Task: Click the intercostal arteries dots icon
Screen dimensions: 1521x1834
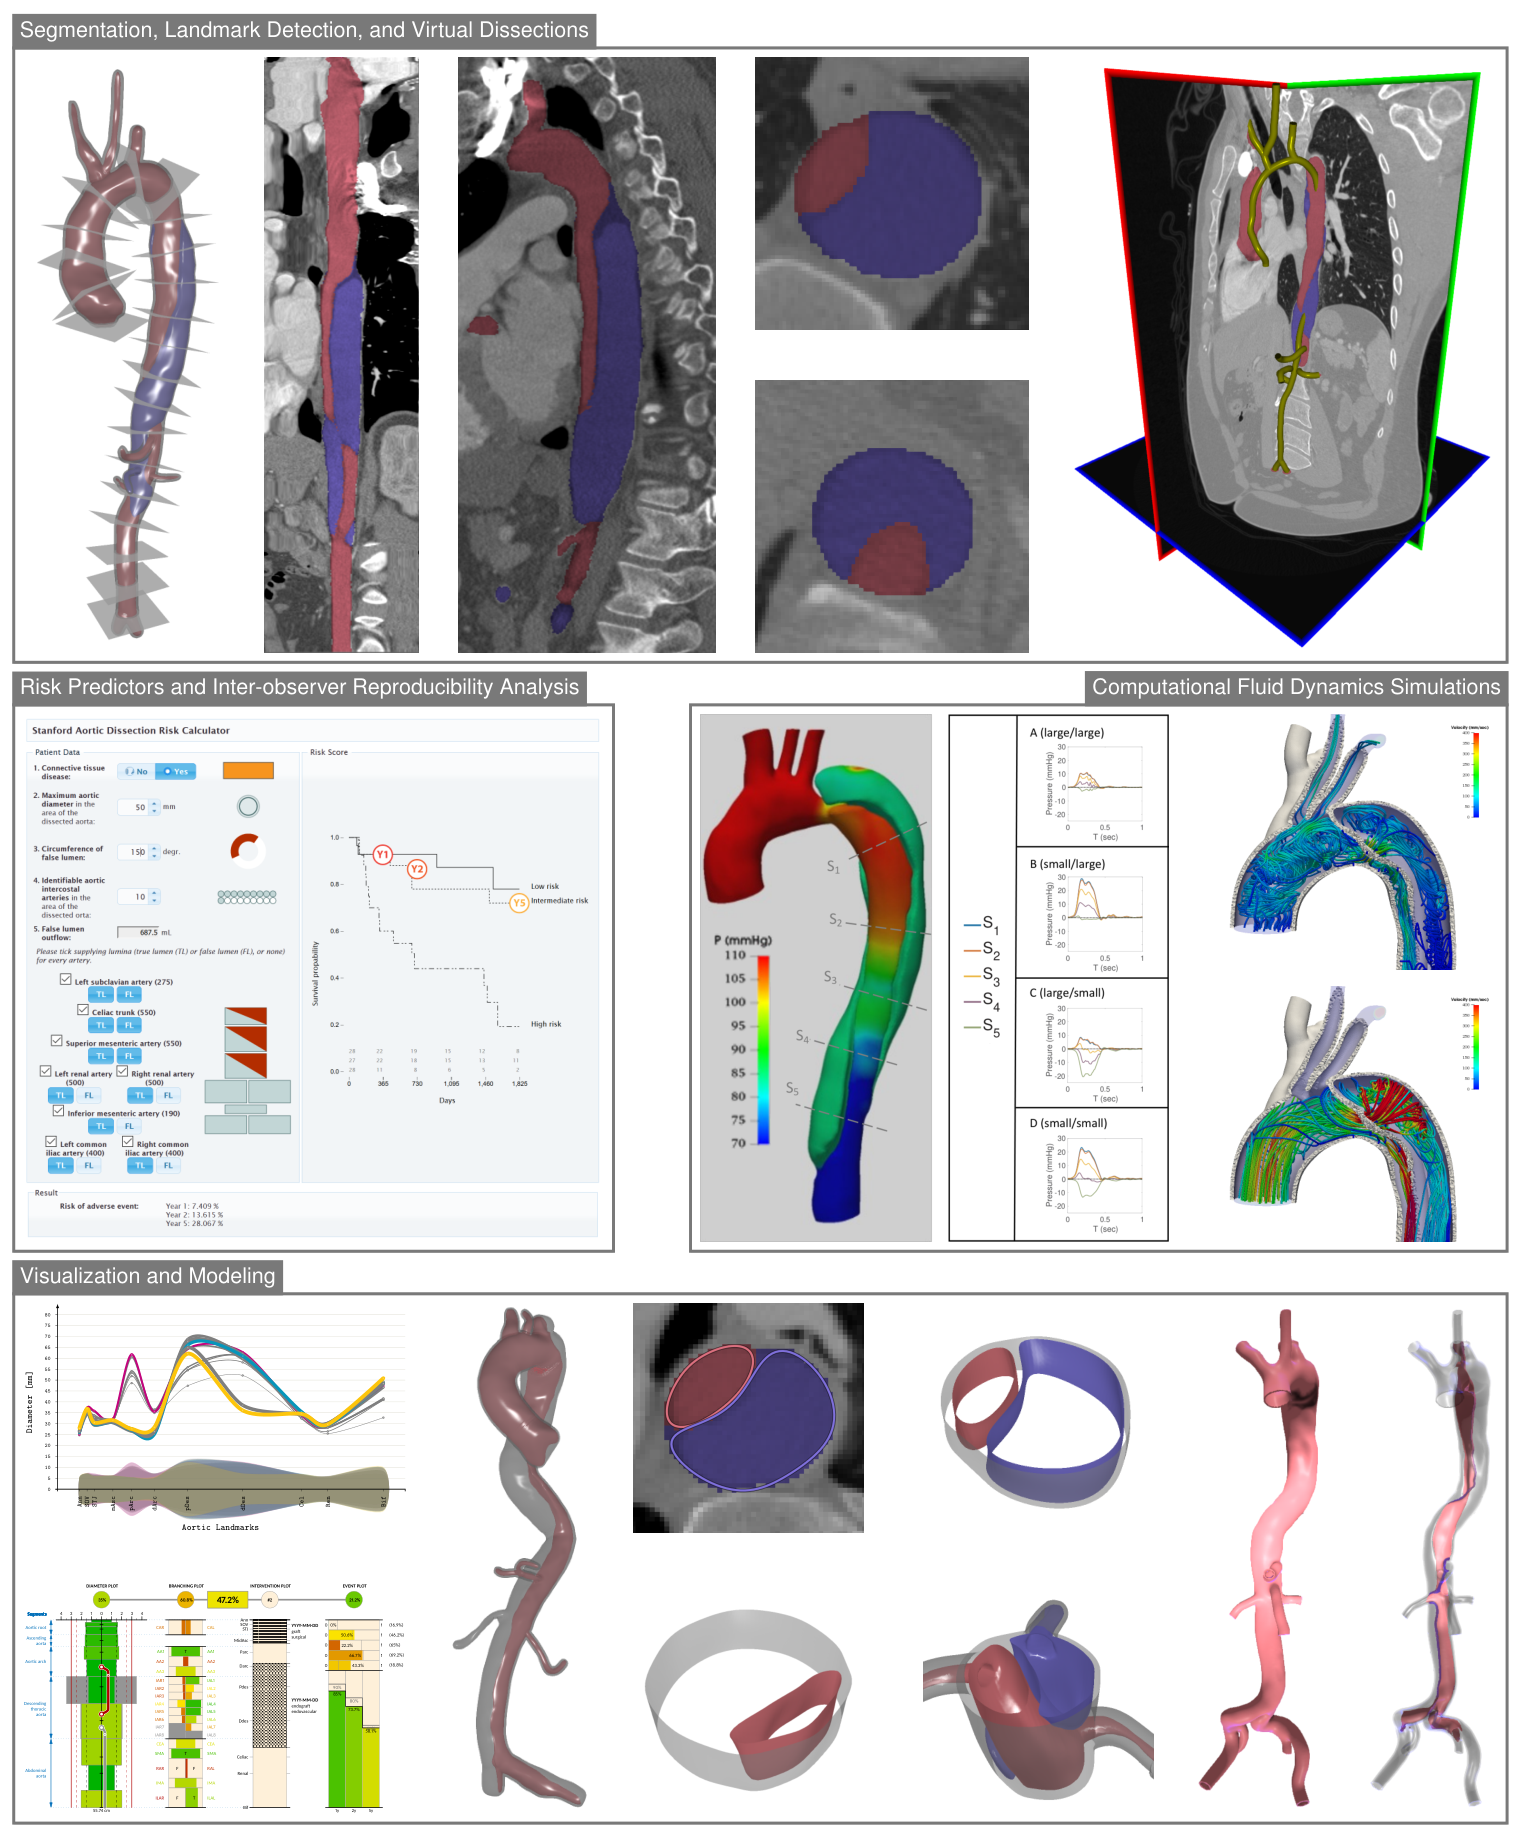Action: [247, 897]
